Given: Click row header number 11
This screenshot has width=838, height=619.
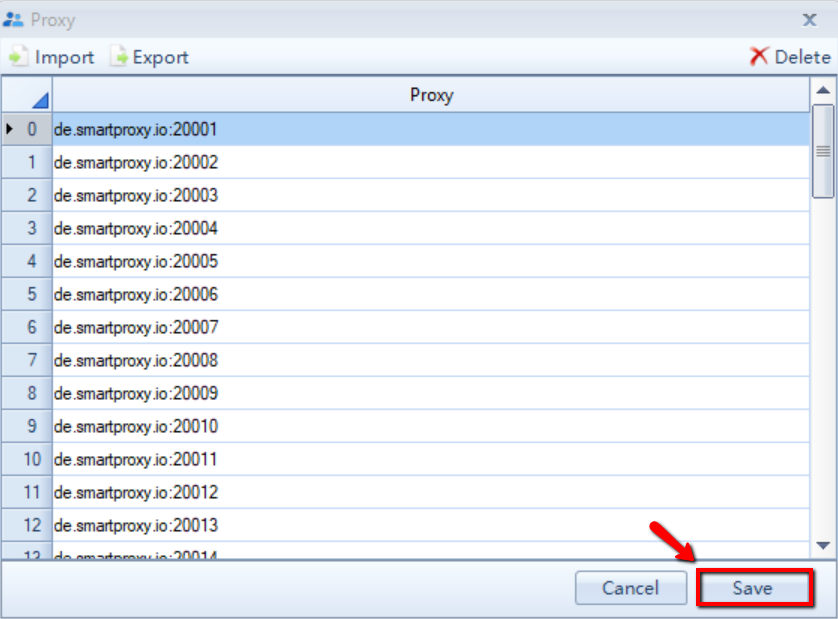Looking at the screenshot, I should [x=27, y=492].
